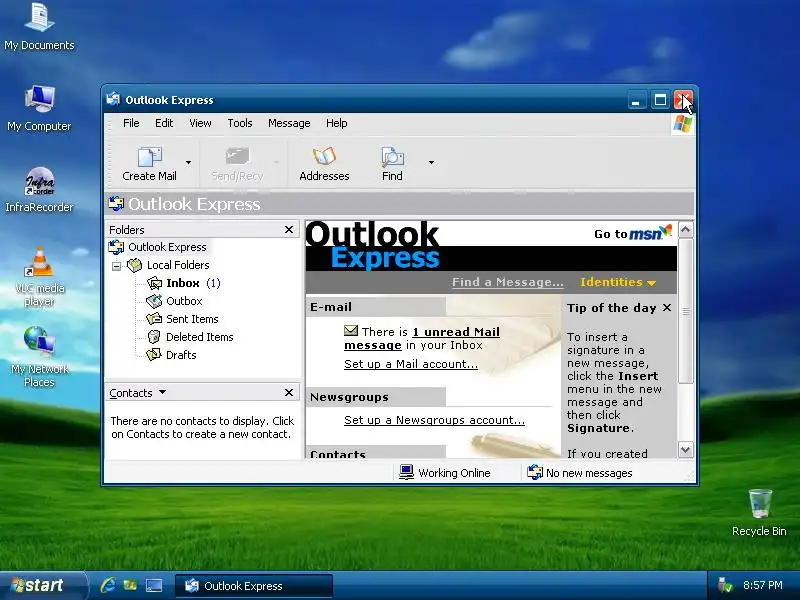Open the Contacts dropdown arrow

162,392
